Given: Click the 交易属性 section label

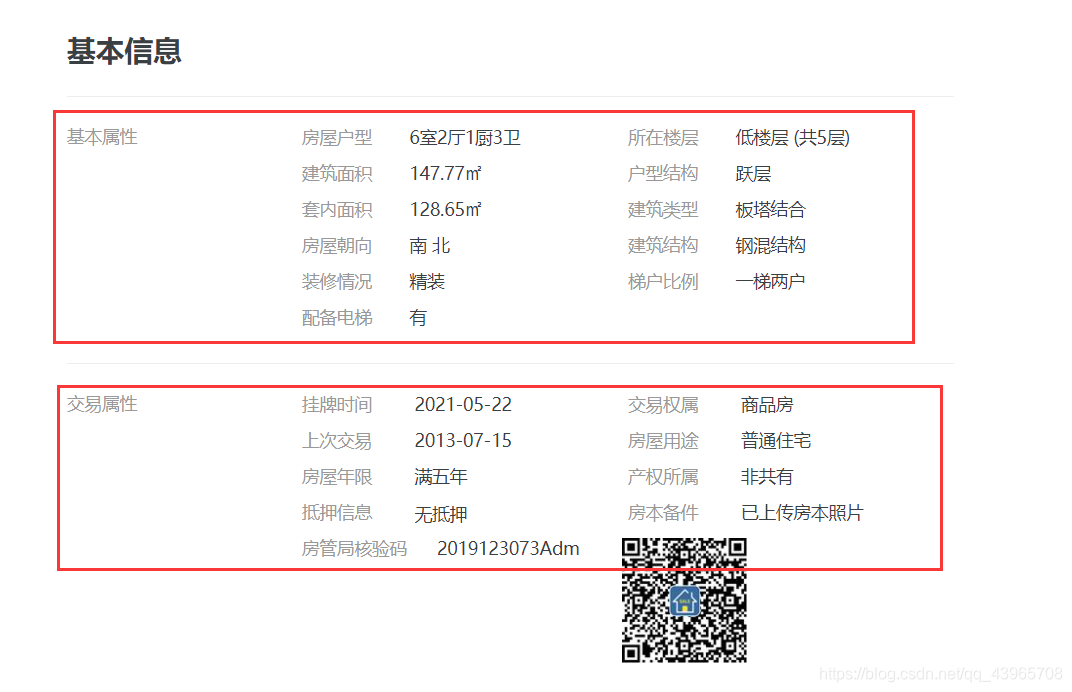Looking at the screenshot, I should point(102,404).
